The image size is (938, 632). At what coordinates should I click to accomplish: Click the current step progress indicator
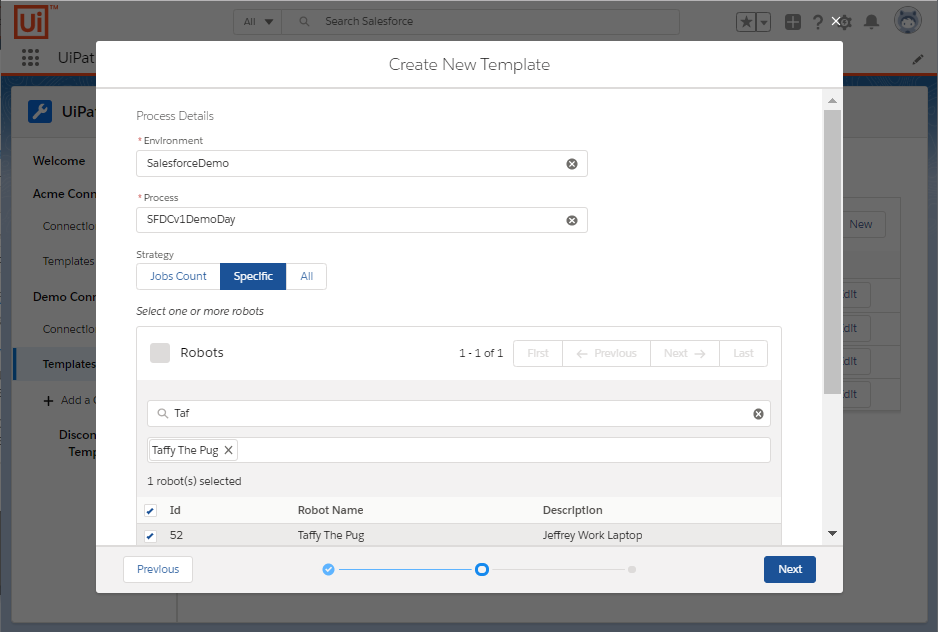[x=481, y=570]
